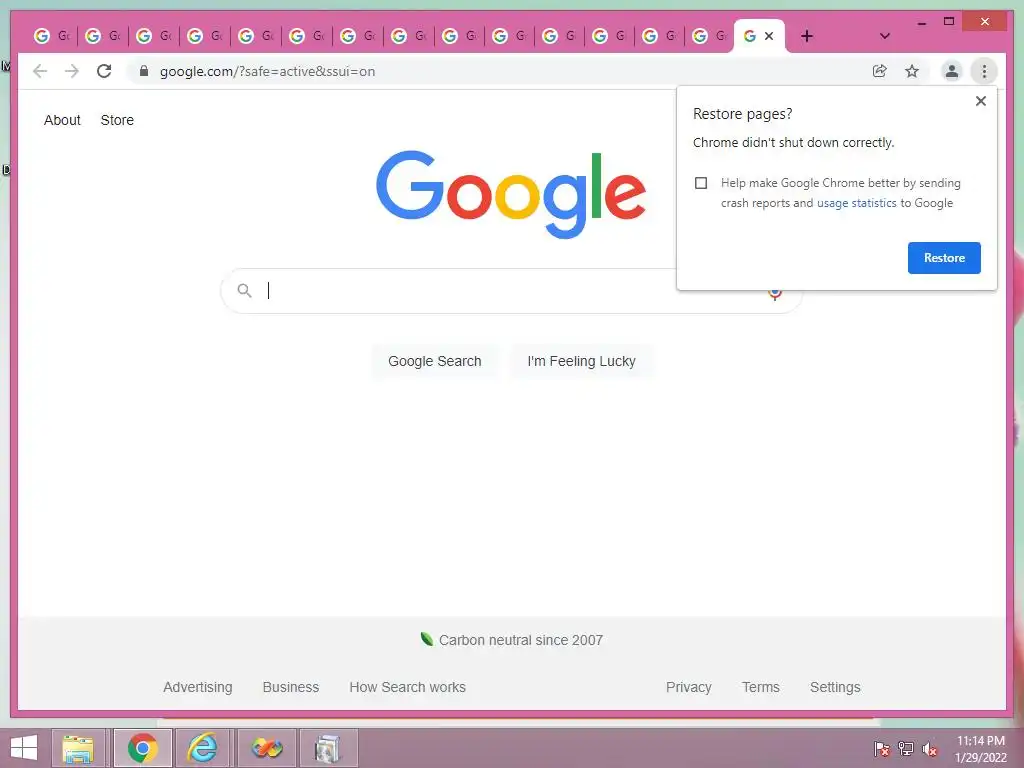This screenshot has height=768, width=1024.
Task: Dismiss the Restore pages popup
Action: pos(980,101)
